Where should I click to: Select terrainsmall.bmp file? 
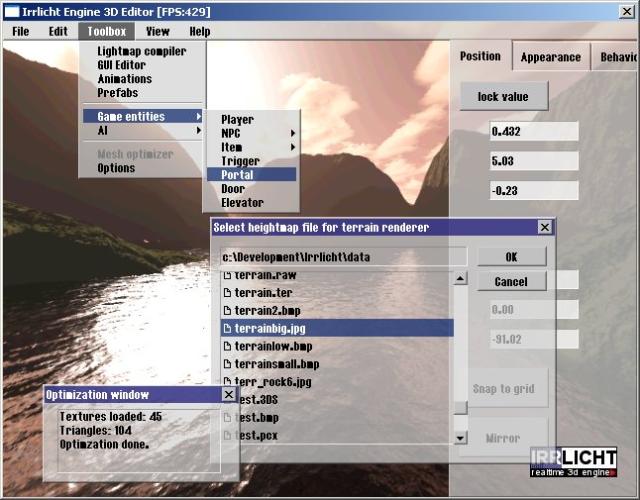[337, 364]
